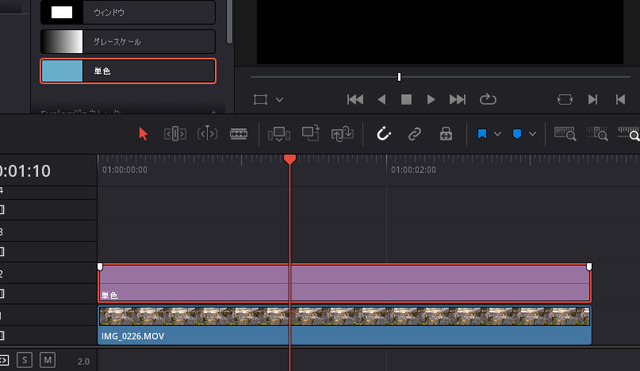This screenshot has height=371, width=640.
Task: Click the generators list scrollbar
Action: click(x=229, y=21)
